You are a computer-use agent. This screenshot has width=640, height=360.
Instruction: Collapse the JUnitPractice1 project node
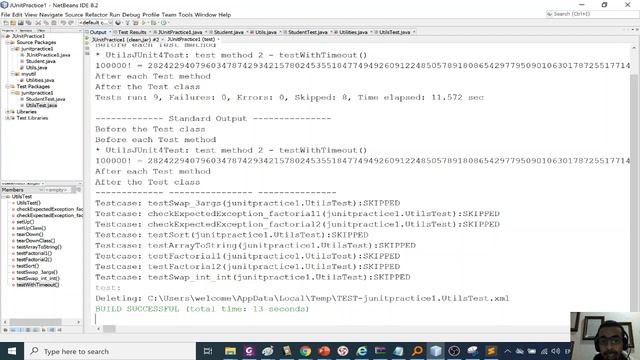pos(3,36)
